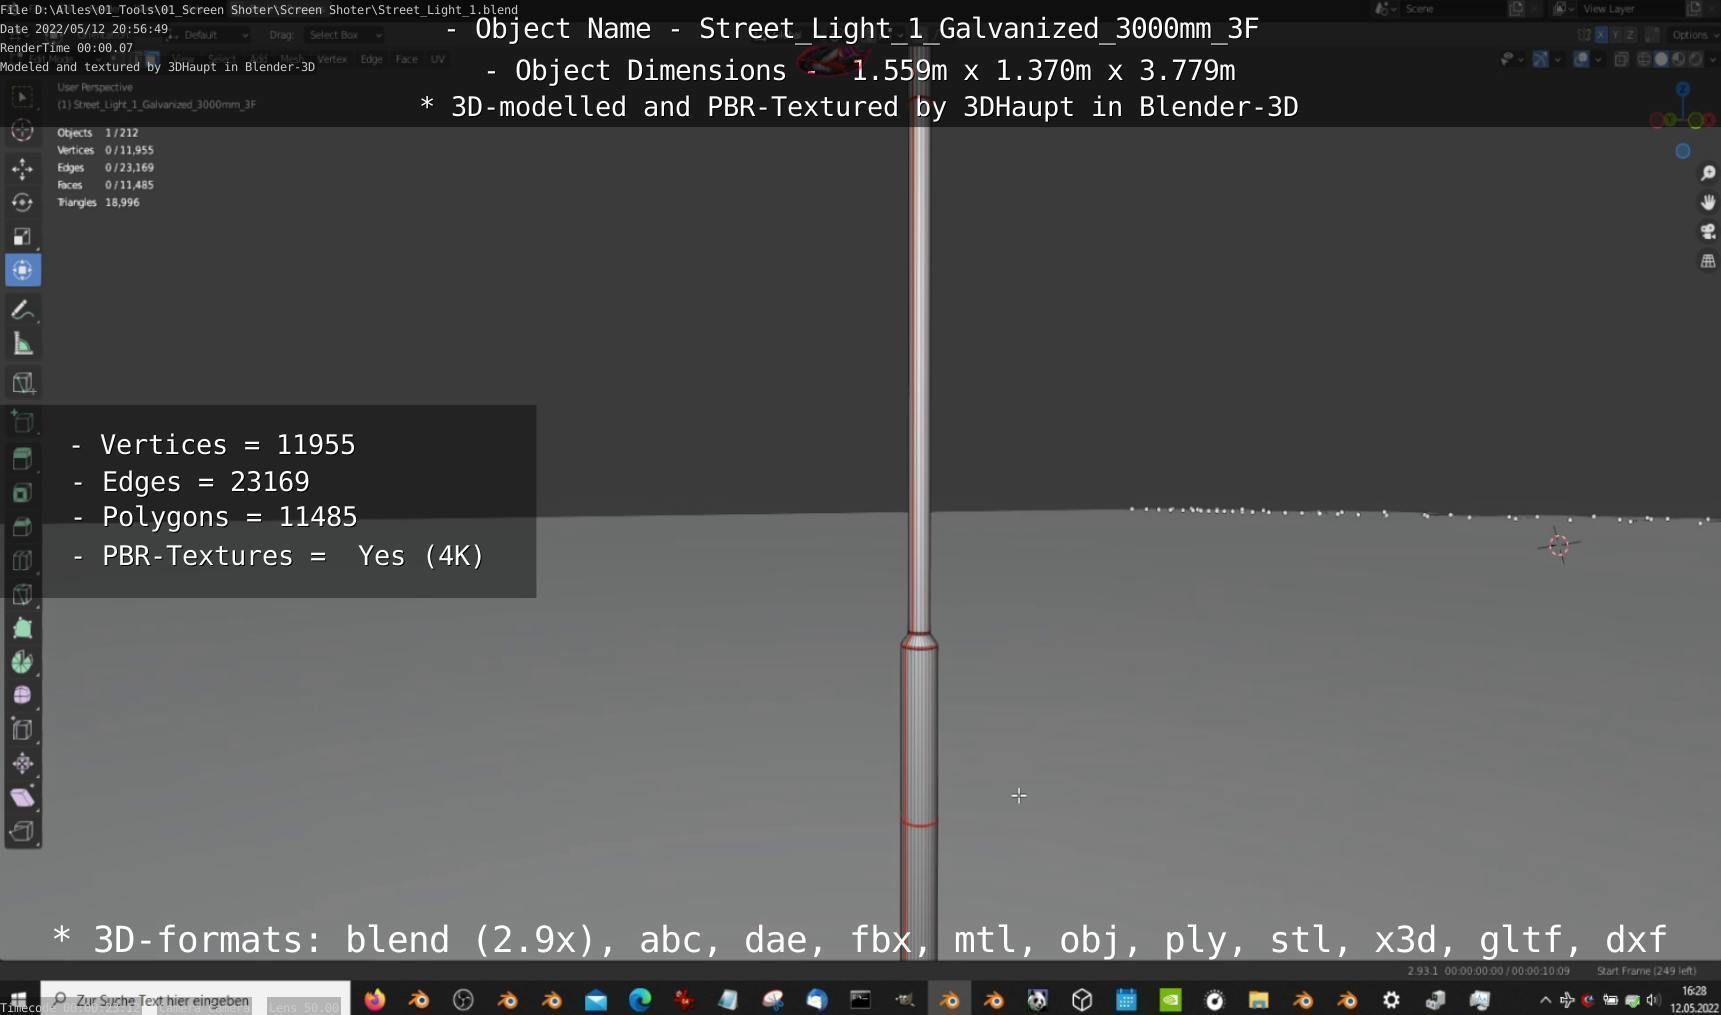This screenshot has height=1015, width=1721.
Task: Click the new scene icon beside Scene
Action: pos(1517,9)
